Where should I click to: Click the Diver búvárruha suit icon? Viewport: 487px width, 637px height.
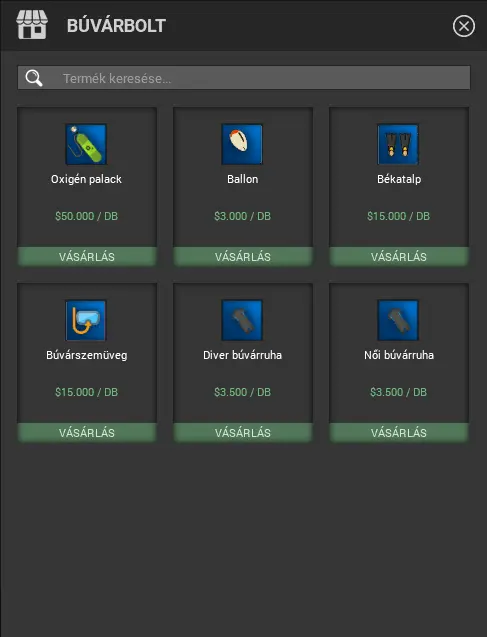tap(242, 320)
